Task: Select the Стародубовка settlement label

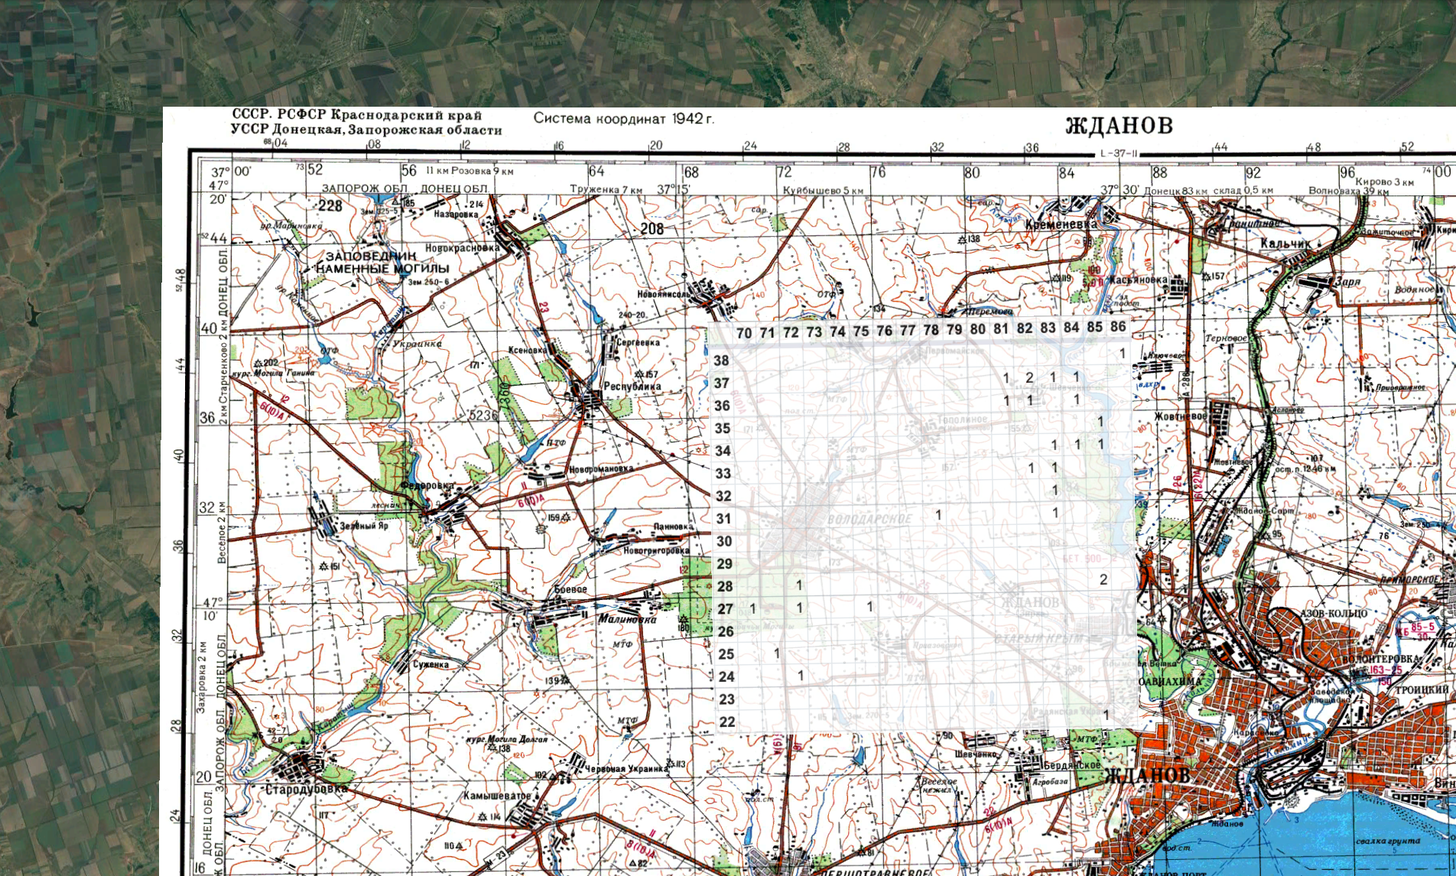Action: coord(305,789)
